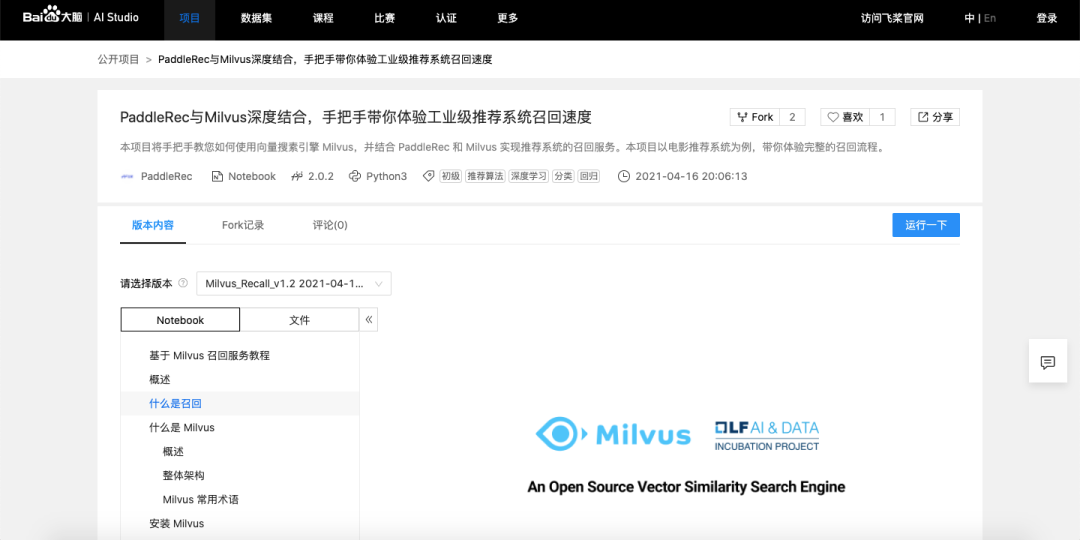The width and height of the screenshot is (1080, 540).
Task: Click the 回归 tag
Action: coord(588,176)
